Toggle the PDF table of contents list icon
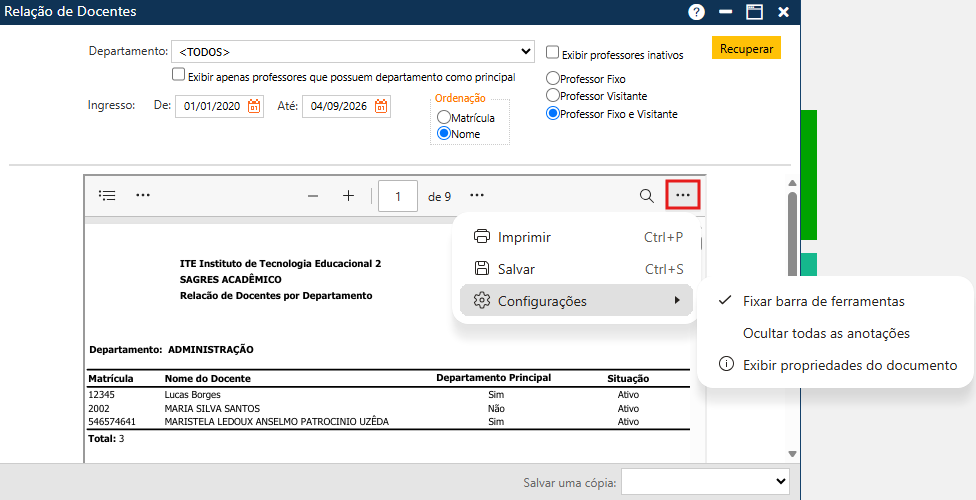The width and height of the screenshot is (976, 500). point(107,196)
